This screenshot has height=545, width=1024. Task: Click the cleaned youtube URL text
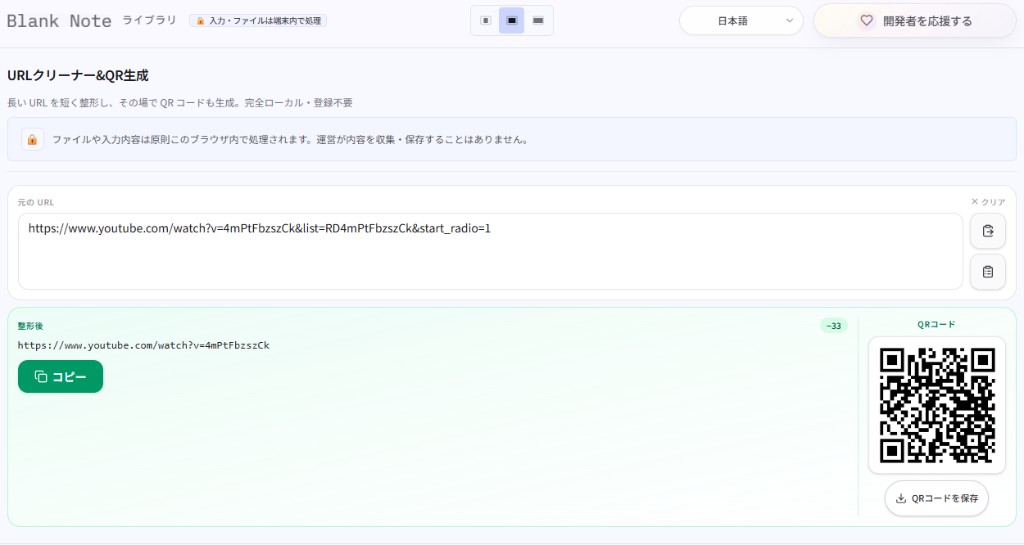tap(144, 345)
